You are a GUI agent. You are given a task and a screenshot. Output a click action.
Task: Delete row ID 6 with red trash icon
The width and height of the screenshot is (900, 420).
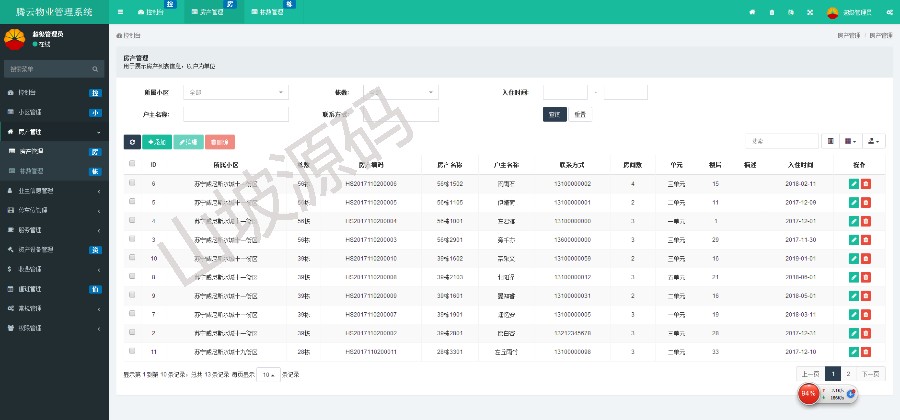tap(866, 184)
